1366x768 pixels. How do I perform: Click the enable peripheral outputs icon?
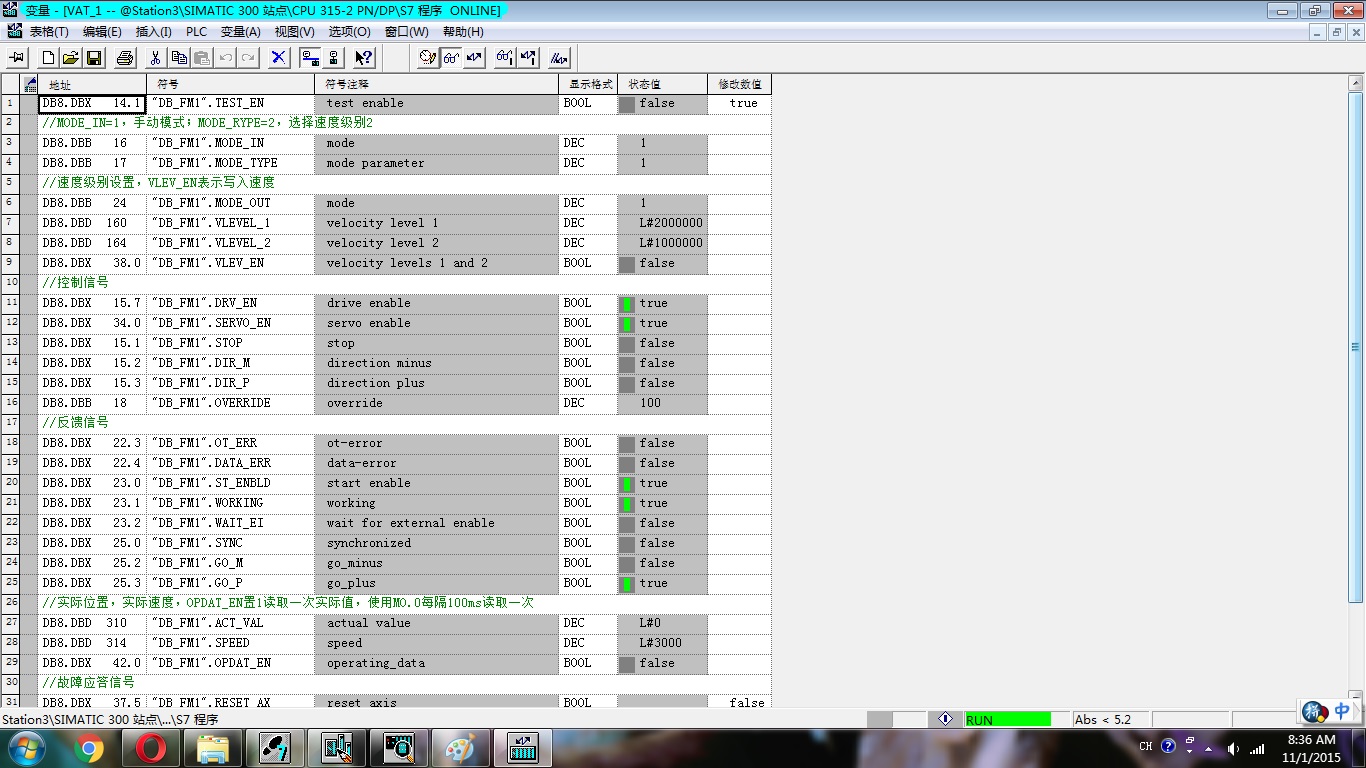coord(559,58)
